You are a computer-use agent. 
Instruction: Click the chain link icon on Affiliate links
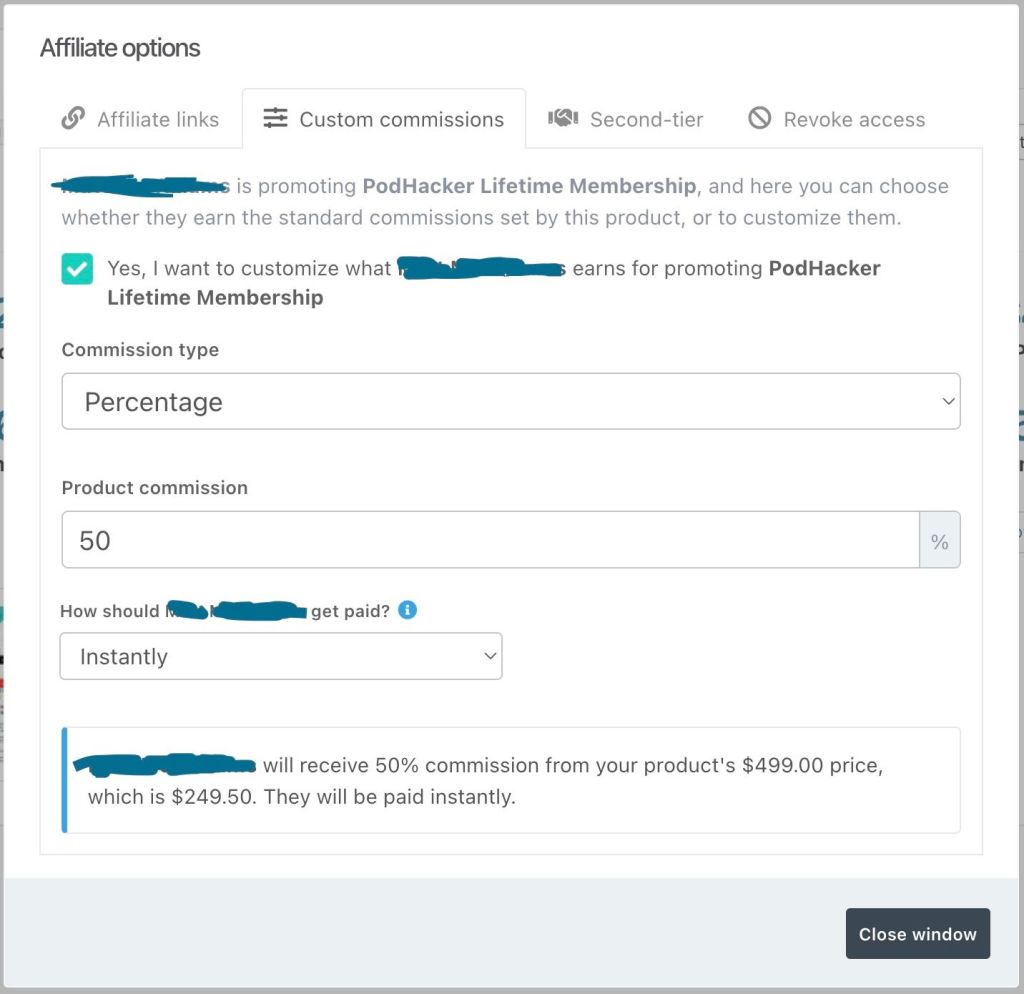click(x=73, y=119)
